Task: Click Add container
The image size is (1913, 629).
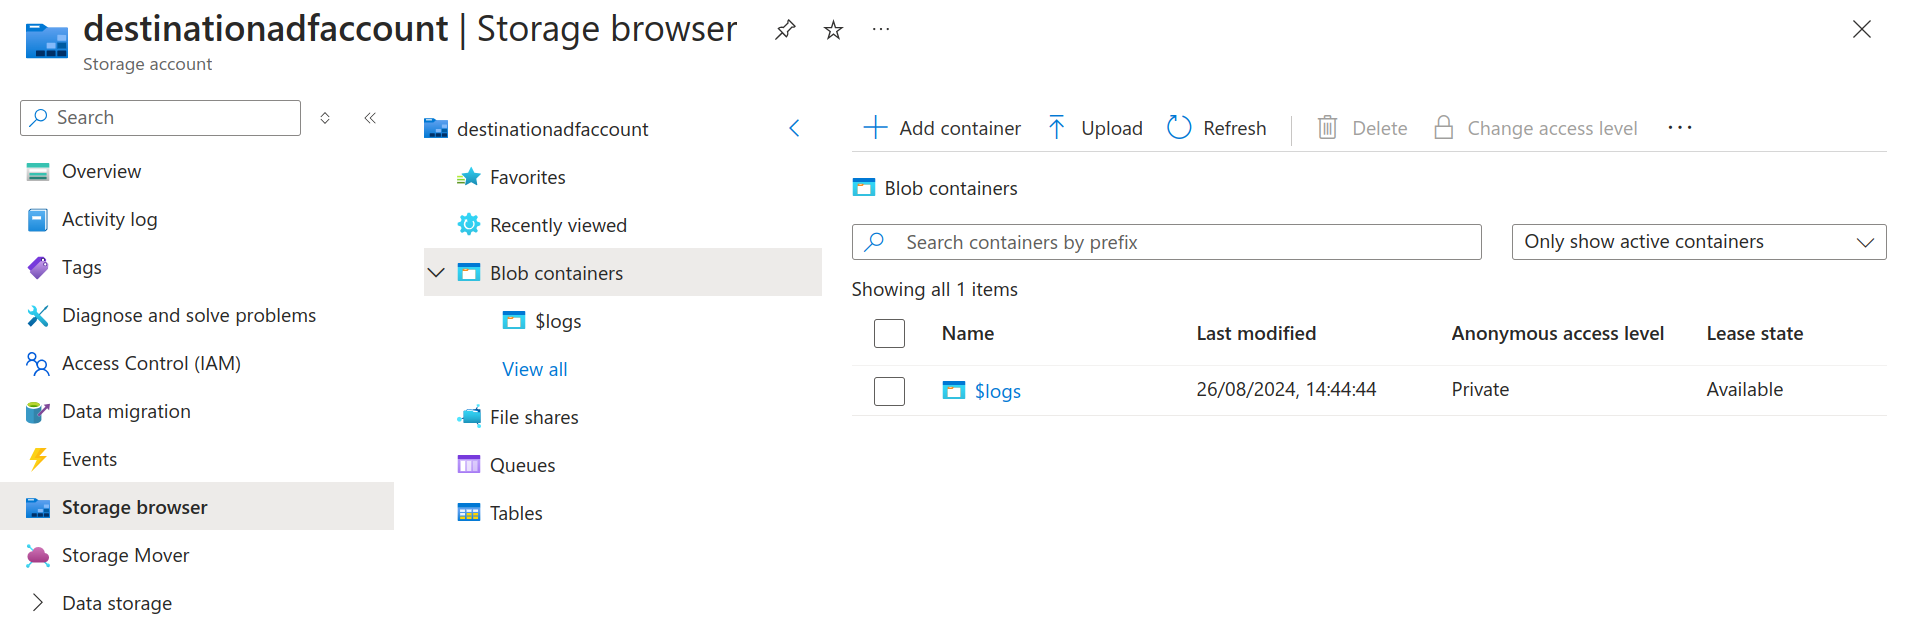Action: (942, 128)
